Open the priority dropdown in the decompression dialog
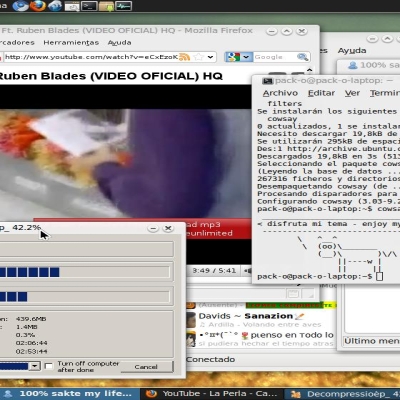The image size is (400, 400). (x=35, y=366)
